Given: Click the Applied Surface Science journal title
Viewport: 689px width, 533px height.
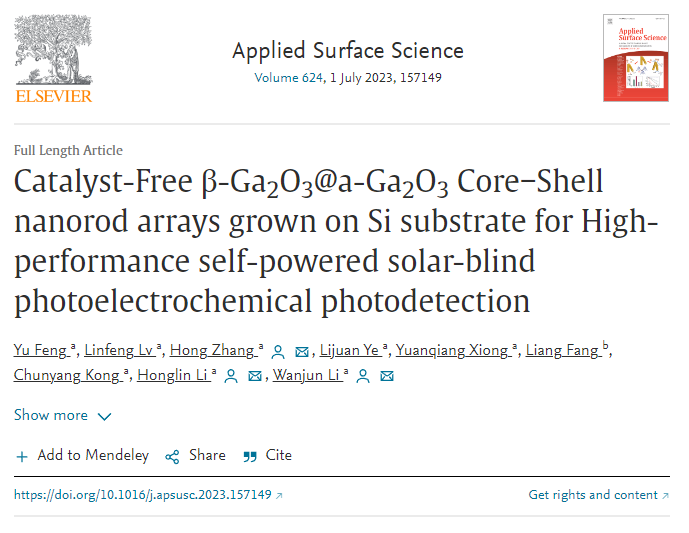Looking at the screenshot, I should (348, 51).
